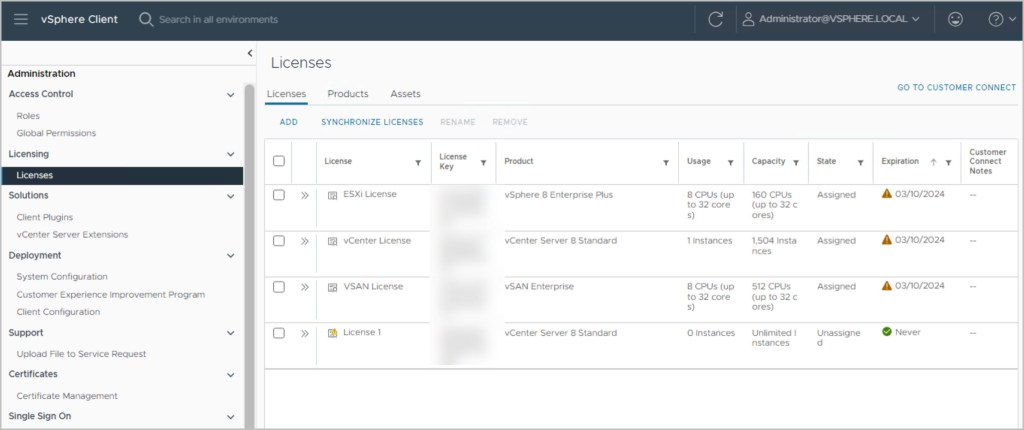Click Go To Customer Connect link
This screenshot has height=430, width=1024.
click(x=956, y=88)
